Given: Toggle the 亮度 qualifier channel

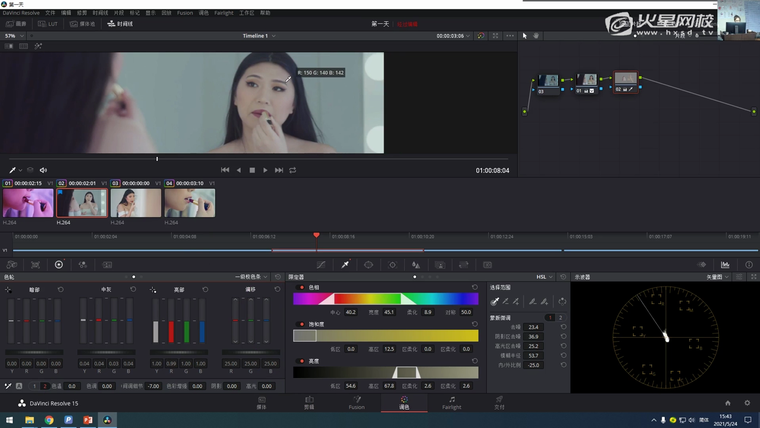Looking at the screenshot, I should pos(302,360).
